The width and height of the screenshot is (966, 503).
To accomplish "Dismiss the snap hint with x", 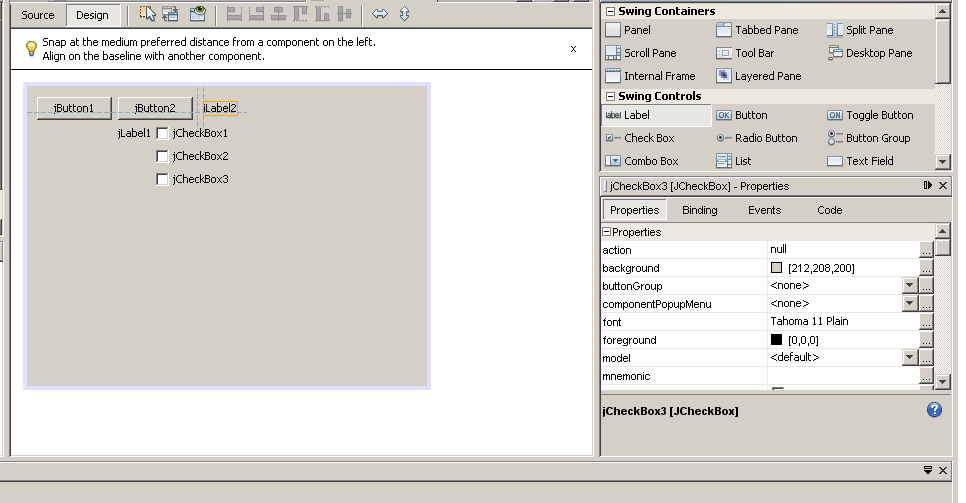I will pos(573,48).
